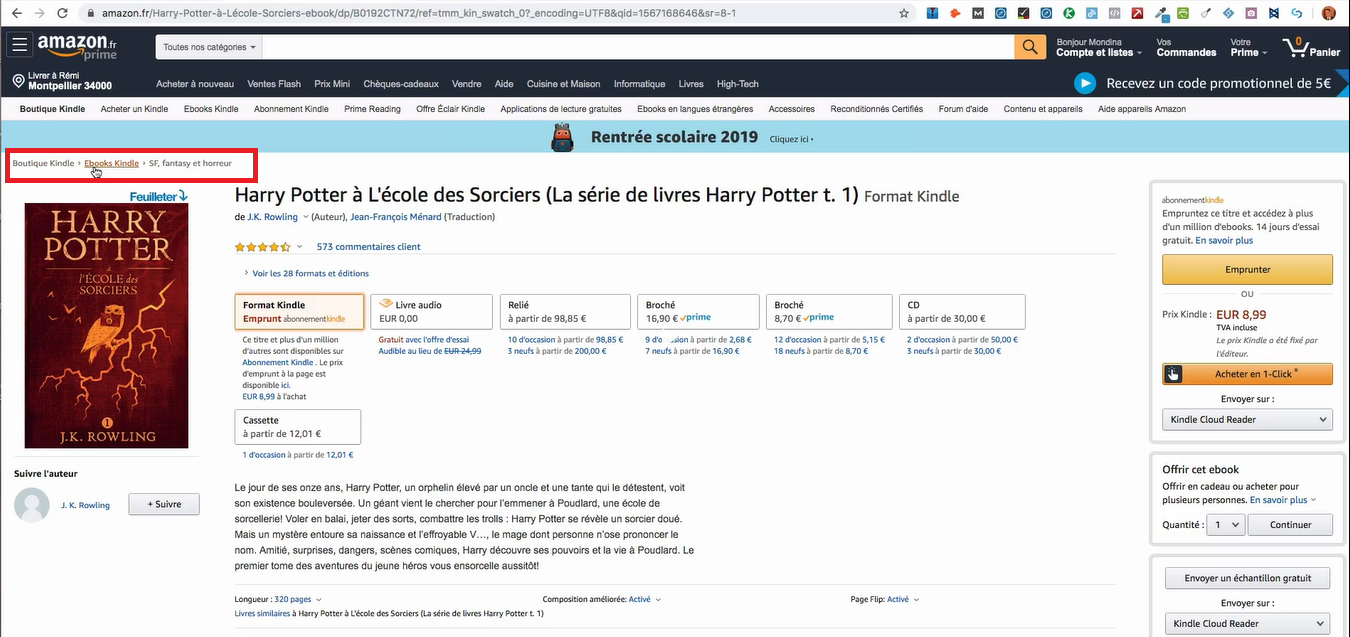Select the Broché 16,90 € format
This screenshot has width=1350, height=637.
click(x=698, y=312)
